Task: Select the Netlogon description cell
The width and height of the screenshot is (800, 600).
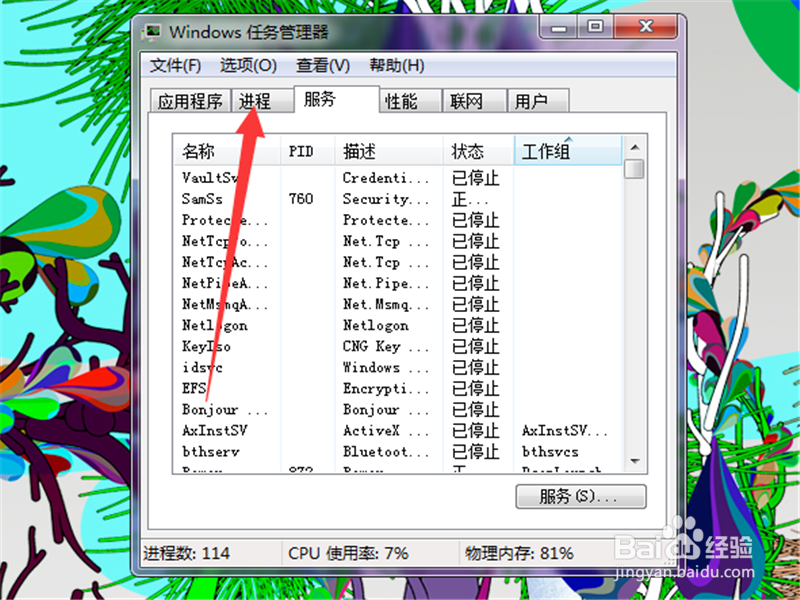Action: 376,326
